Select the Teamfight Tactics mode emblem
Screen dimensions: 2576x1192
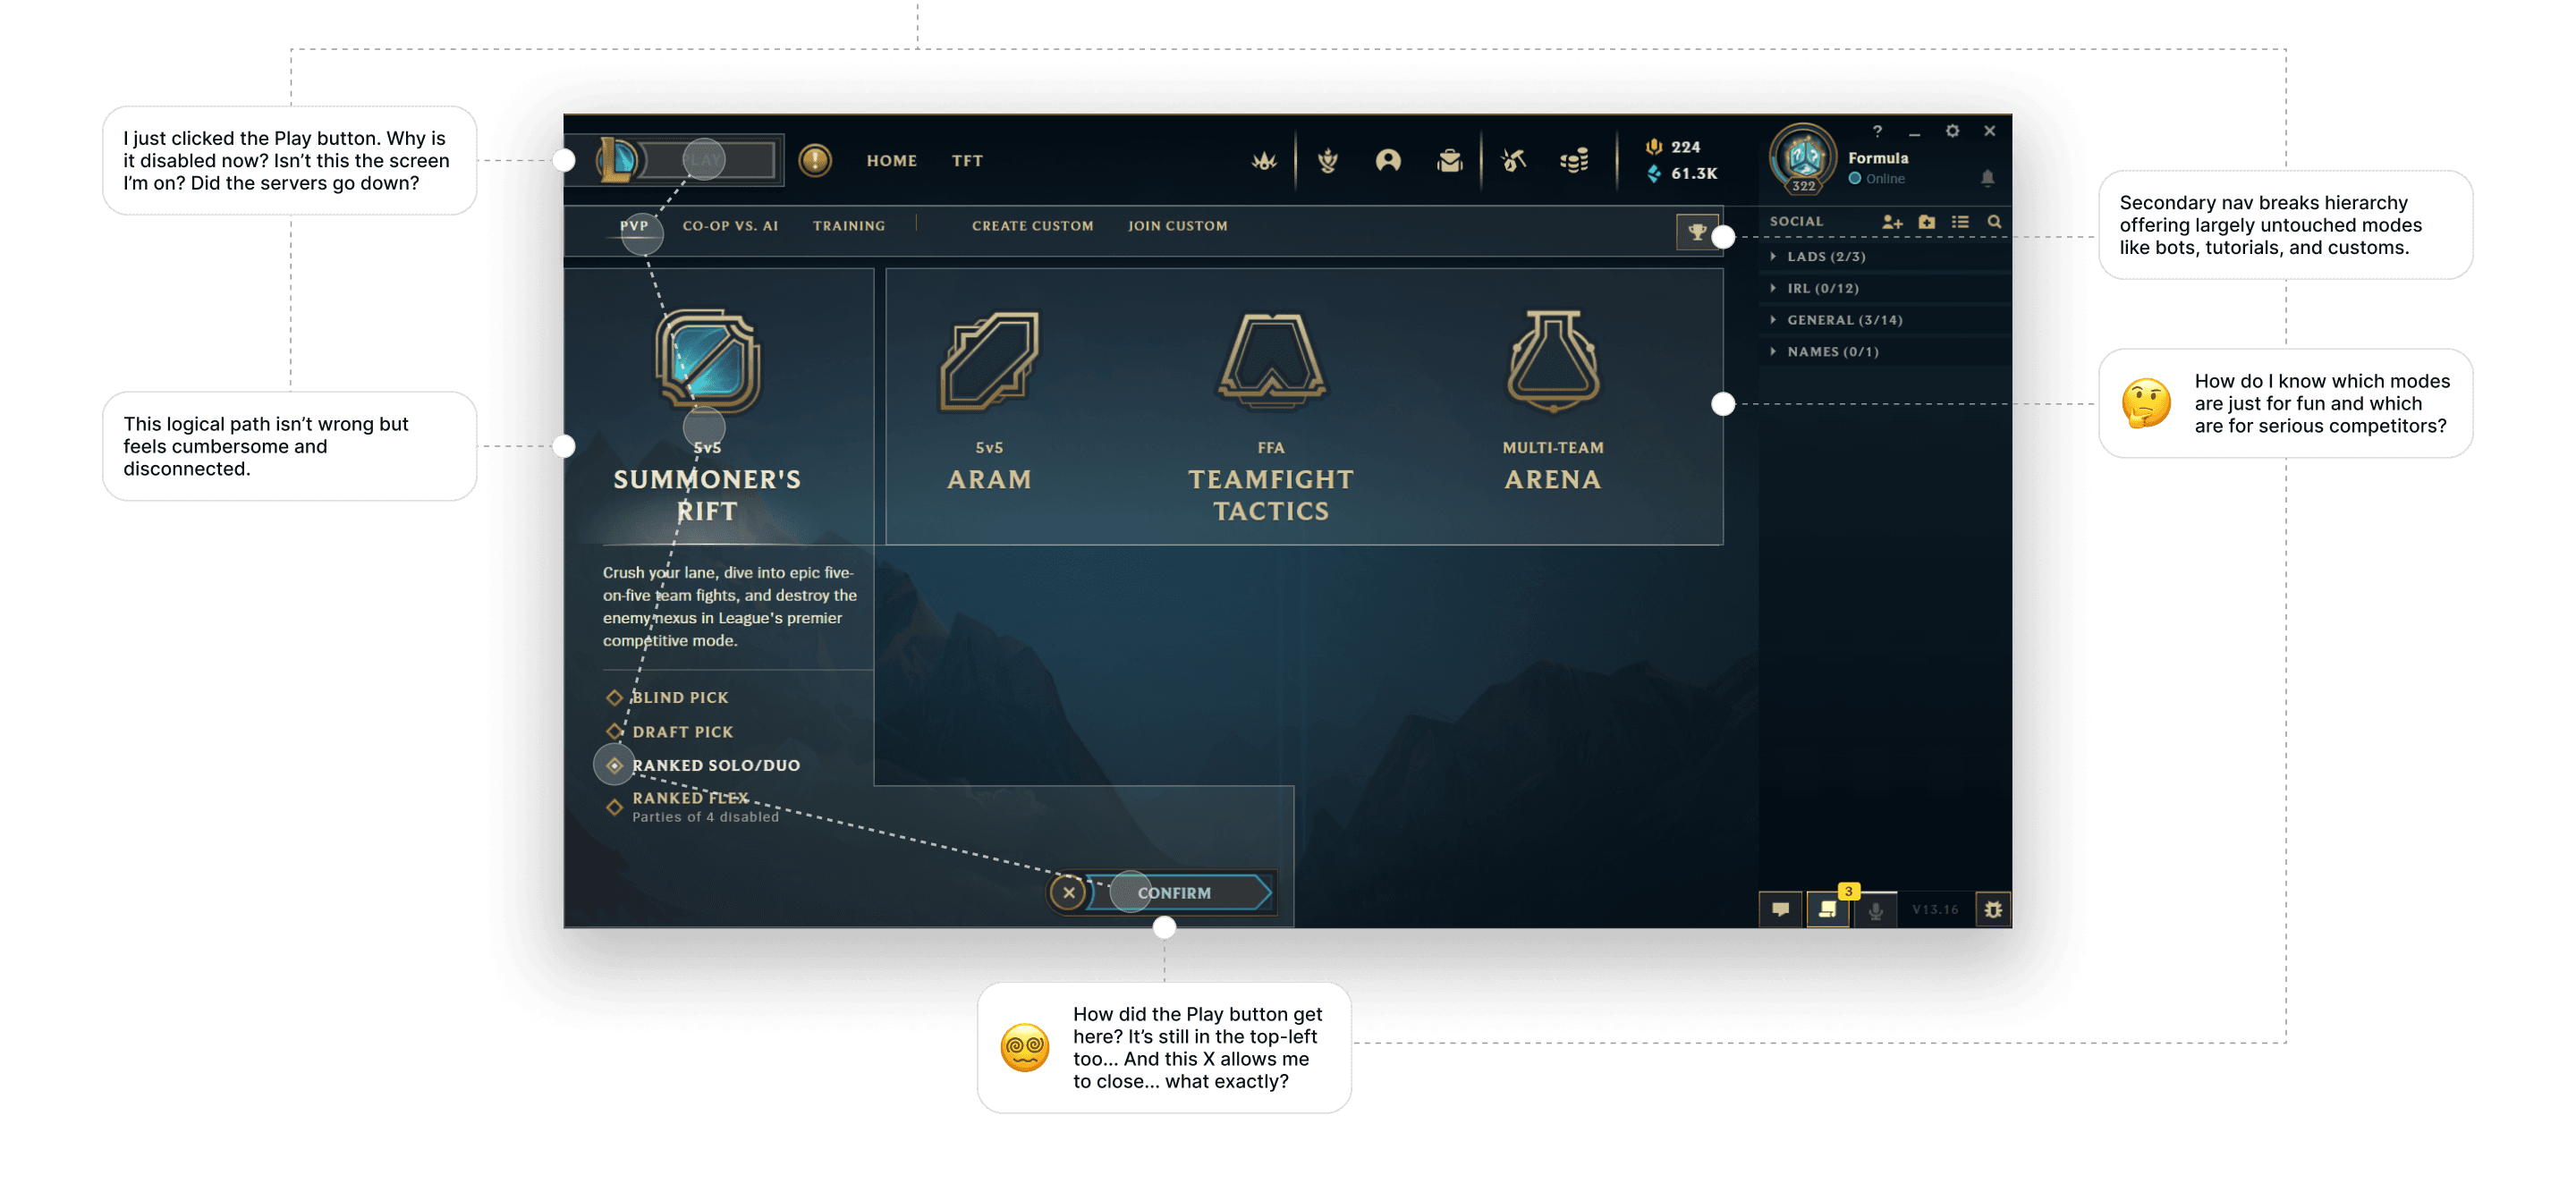[x=1271, y=361]
